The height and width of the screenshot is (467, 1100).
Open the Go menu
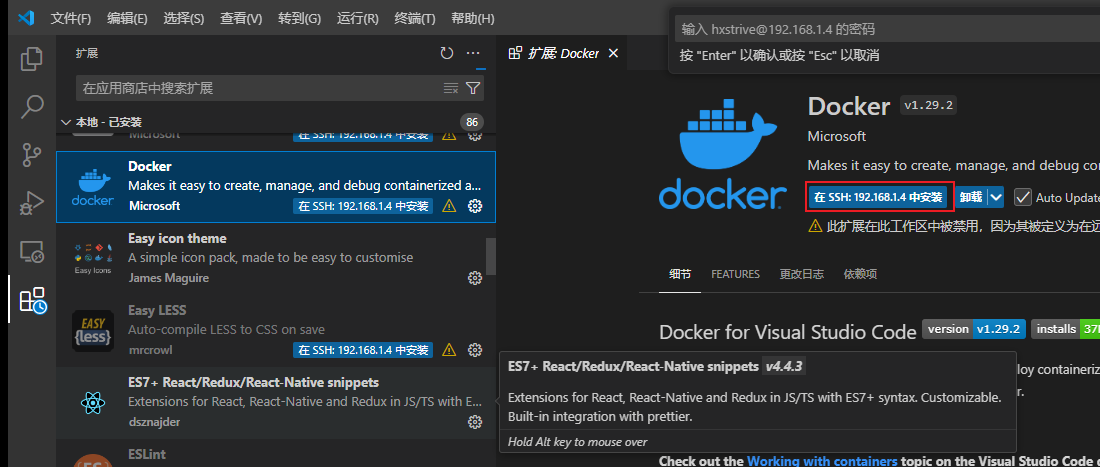299,18
